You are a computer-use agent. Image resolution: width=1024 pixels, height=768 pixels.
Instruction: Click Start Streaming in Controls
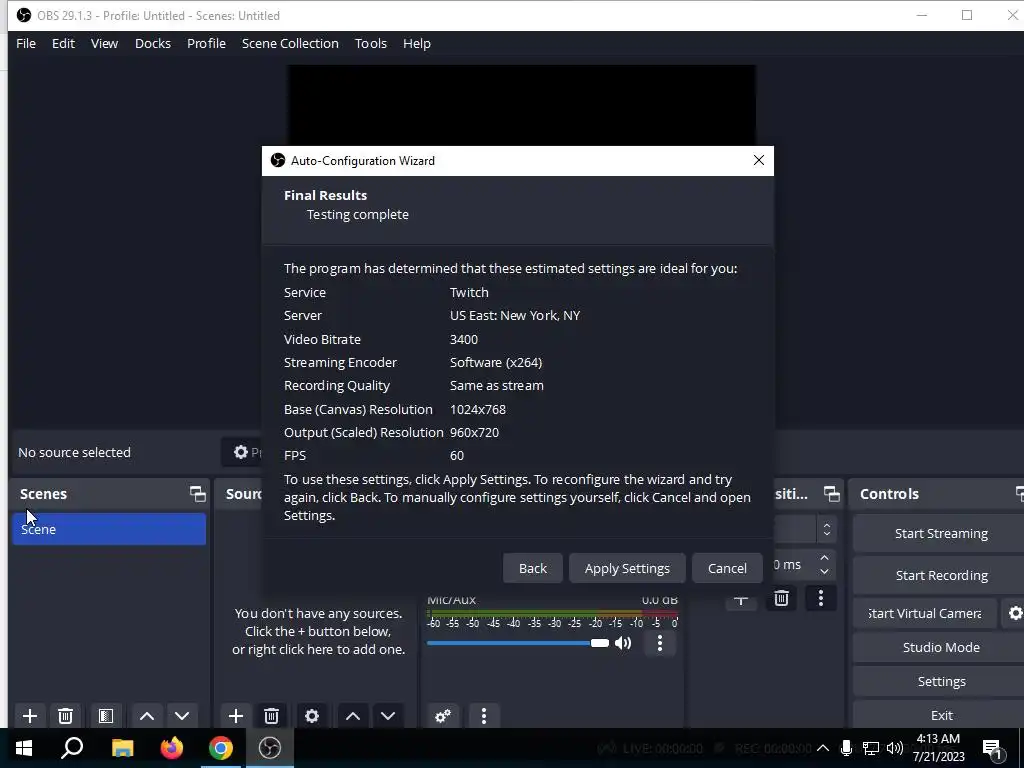point(940,534)
